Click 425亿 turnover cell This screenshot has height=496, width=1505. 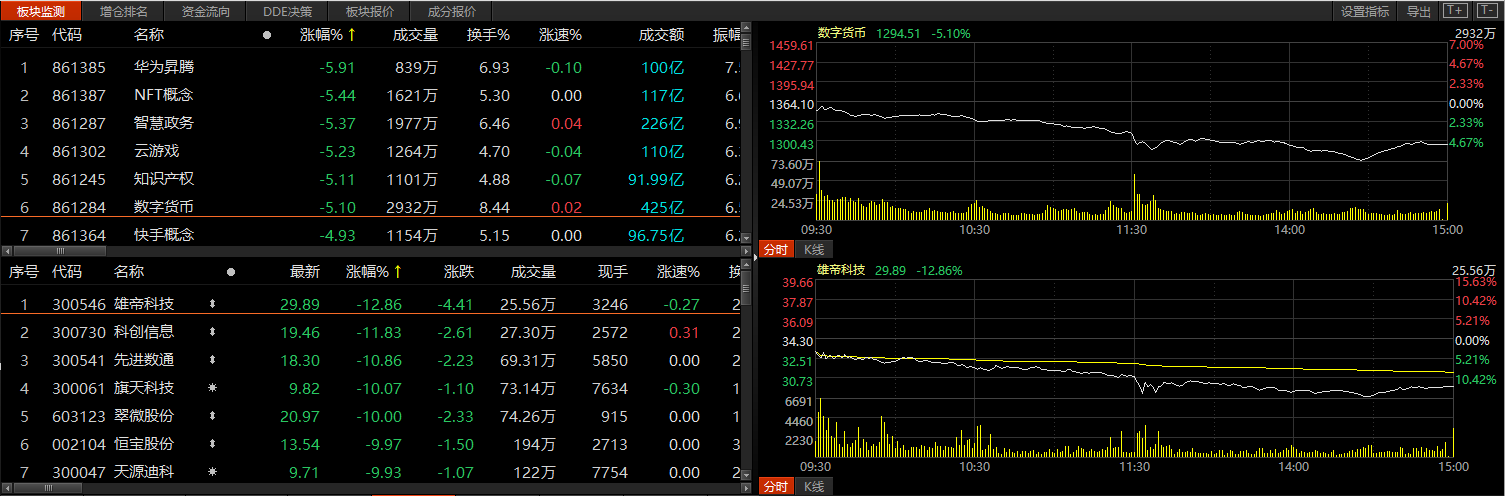[662, 208]
